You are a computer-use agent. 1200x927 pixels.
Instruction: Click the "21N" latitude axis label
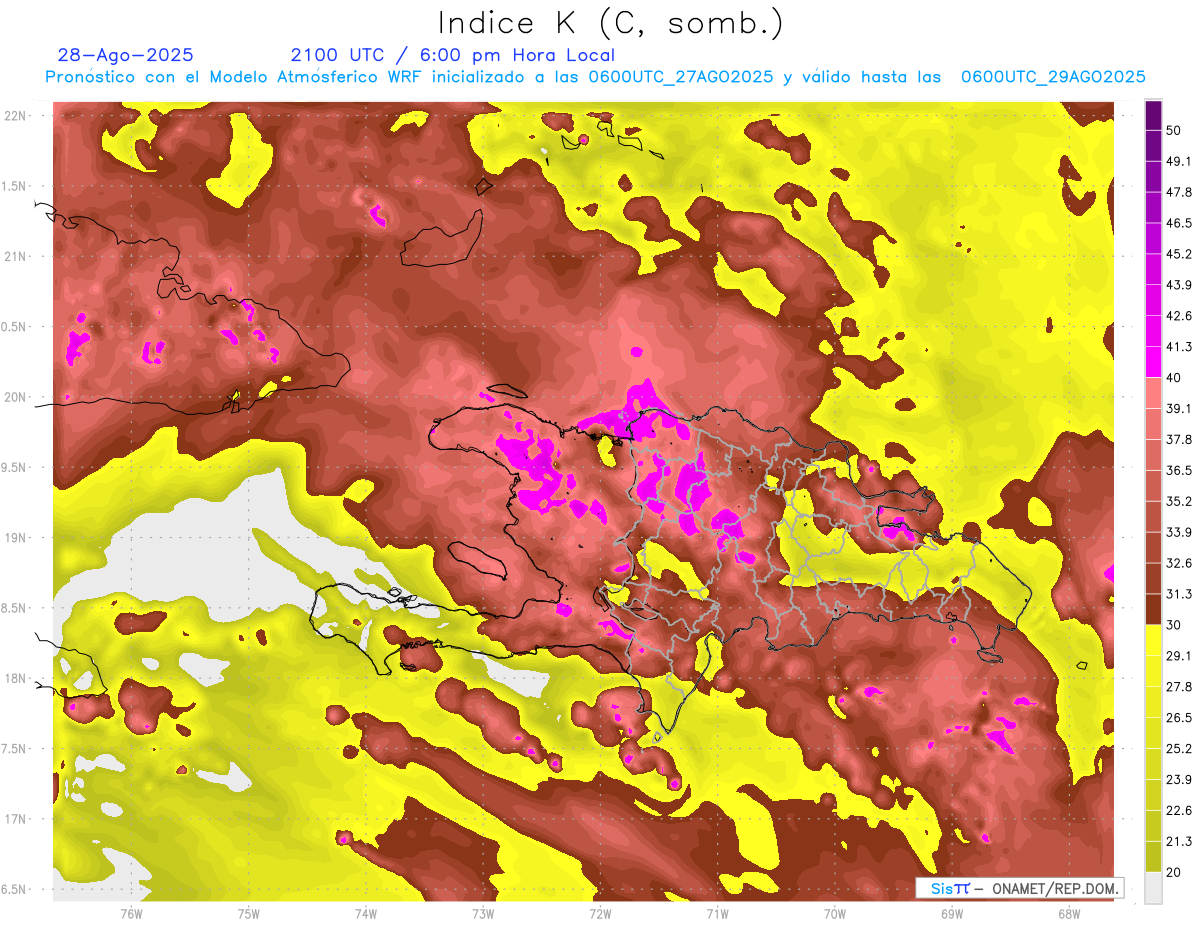click(x=16, y=256)
